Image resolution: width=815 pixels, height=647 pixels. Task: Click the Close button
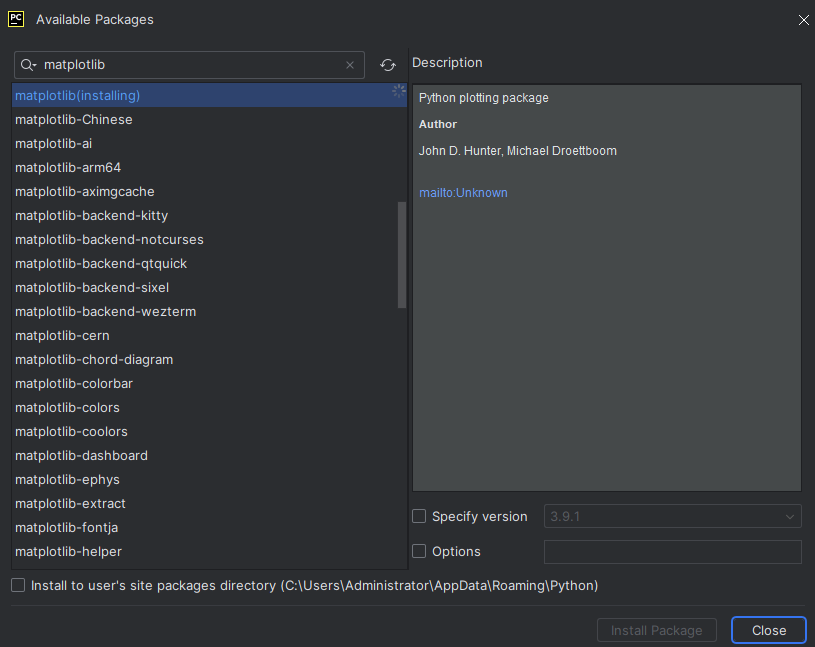(769, 630)
